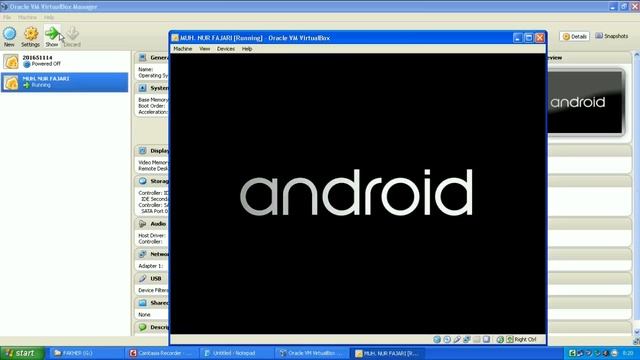Click the Network section header icon
Viewport: 640px width, 360px height.
(x=142, y=254)
